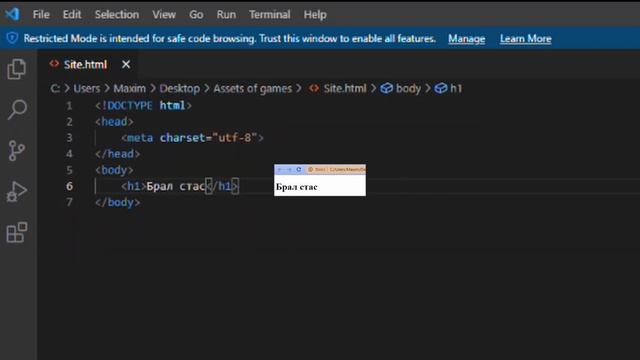Click the h1 breadcrumb segment

456,89
